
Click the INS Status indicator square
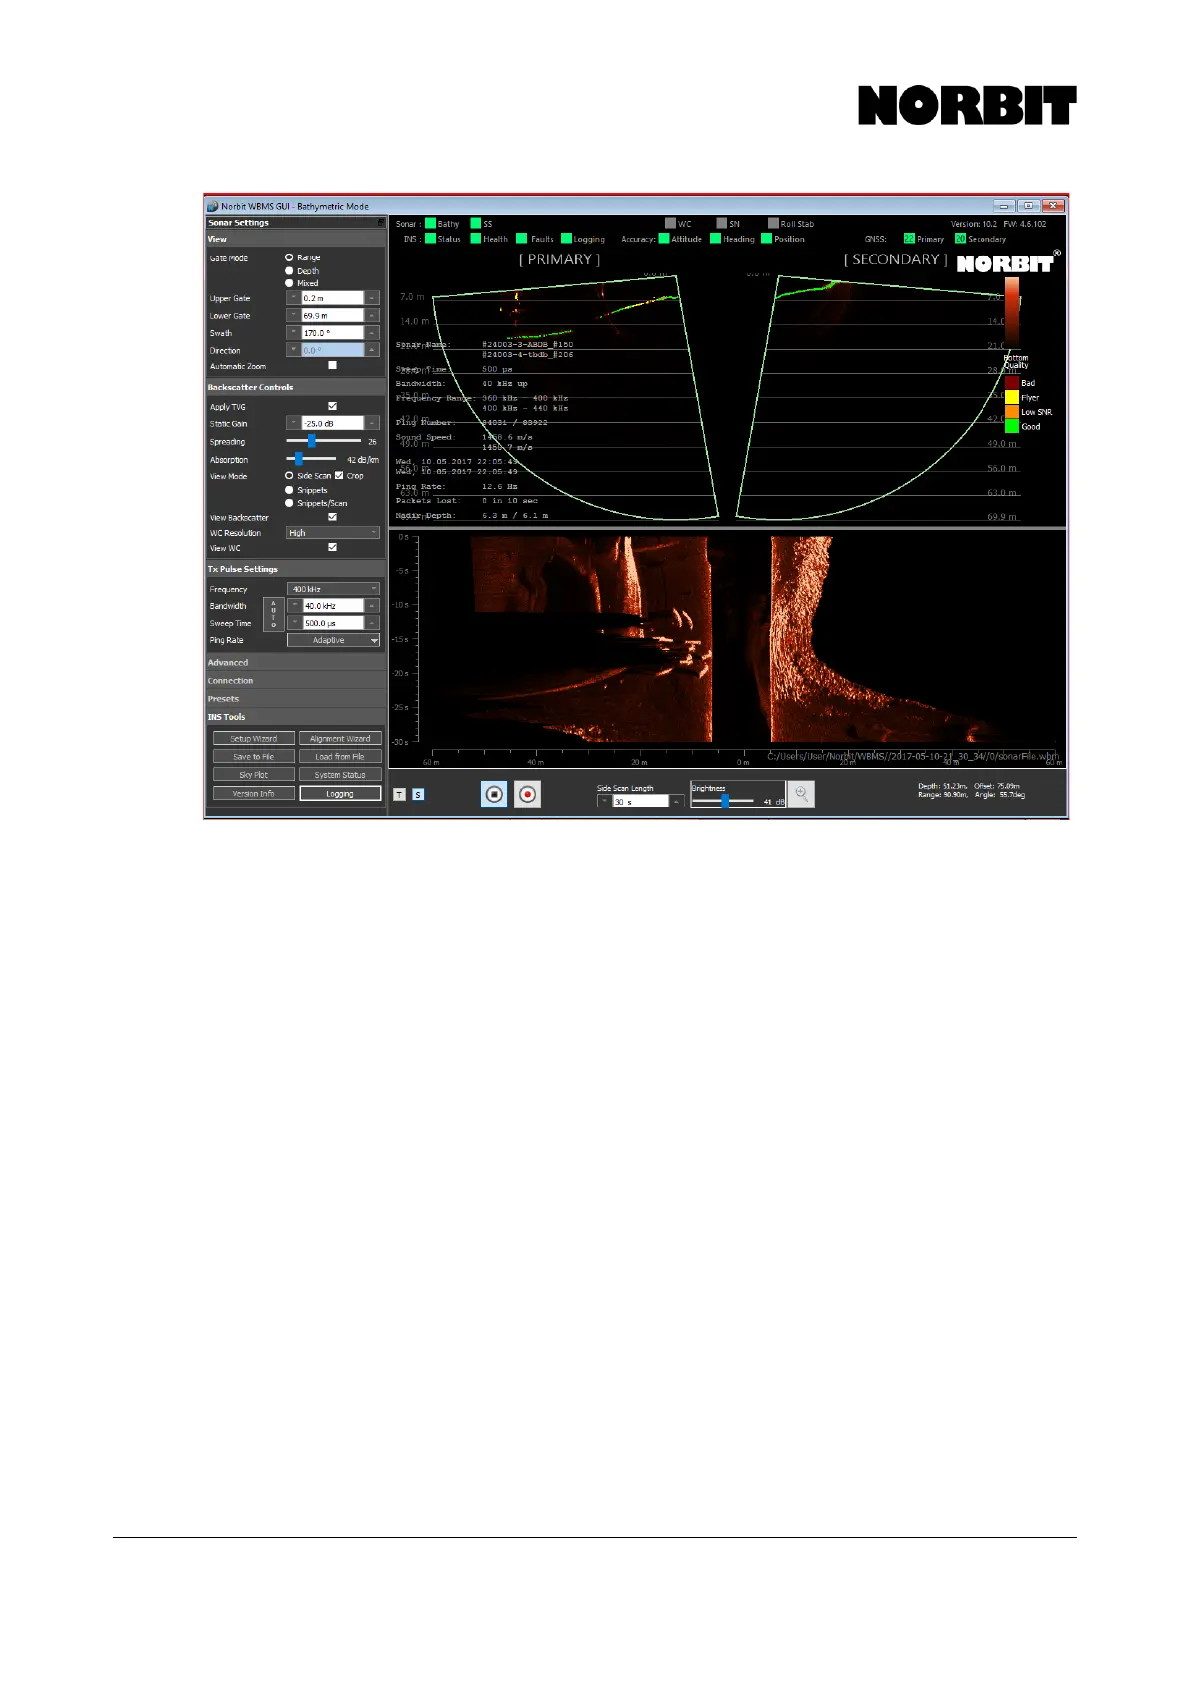[x=430, y=239]
